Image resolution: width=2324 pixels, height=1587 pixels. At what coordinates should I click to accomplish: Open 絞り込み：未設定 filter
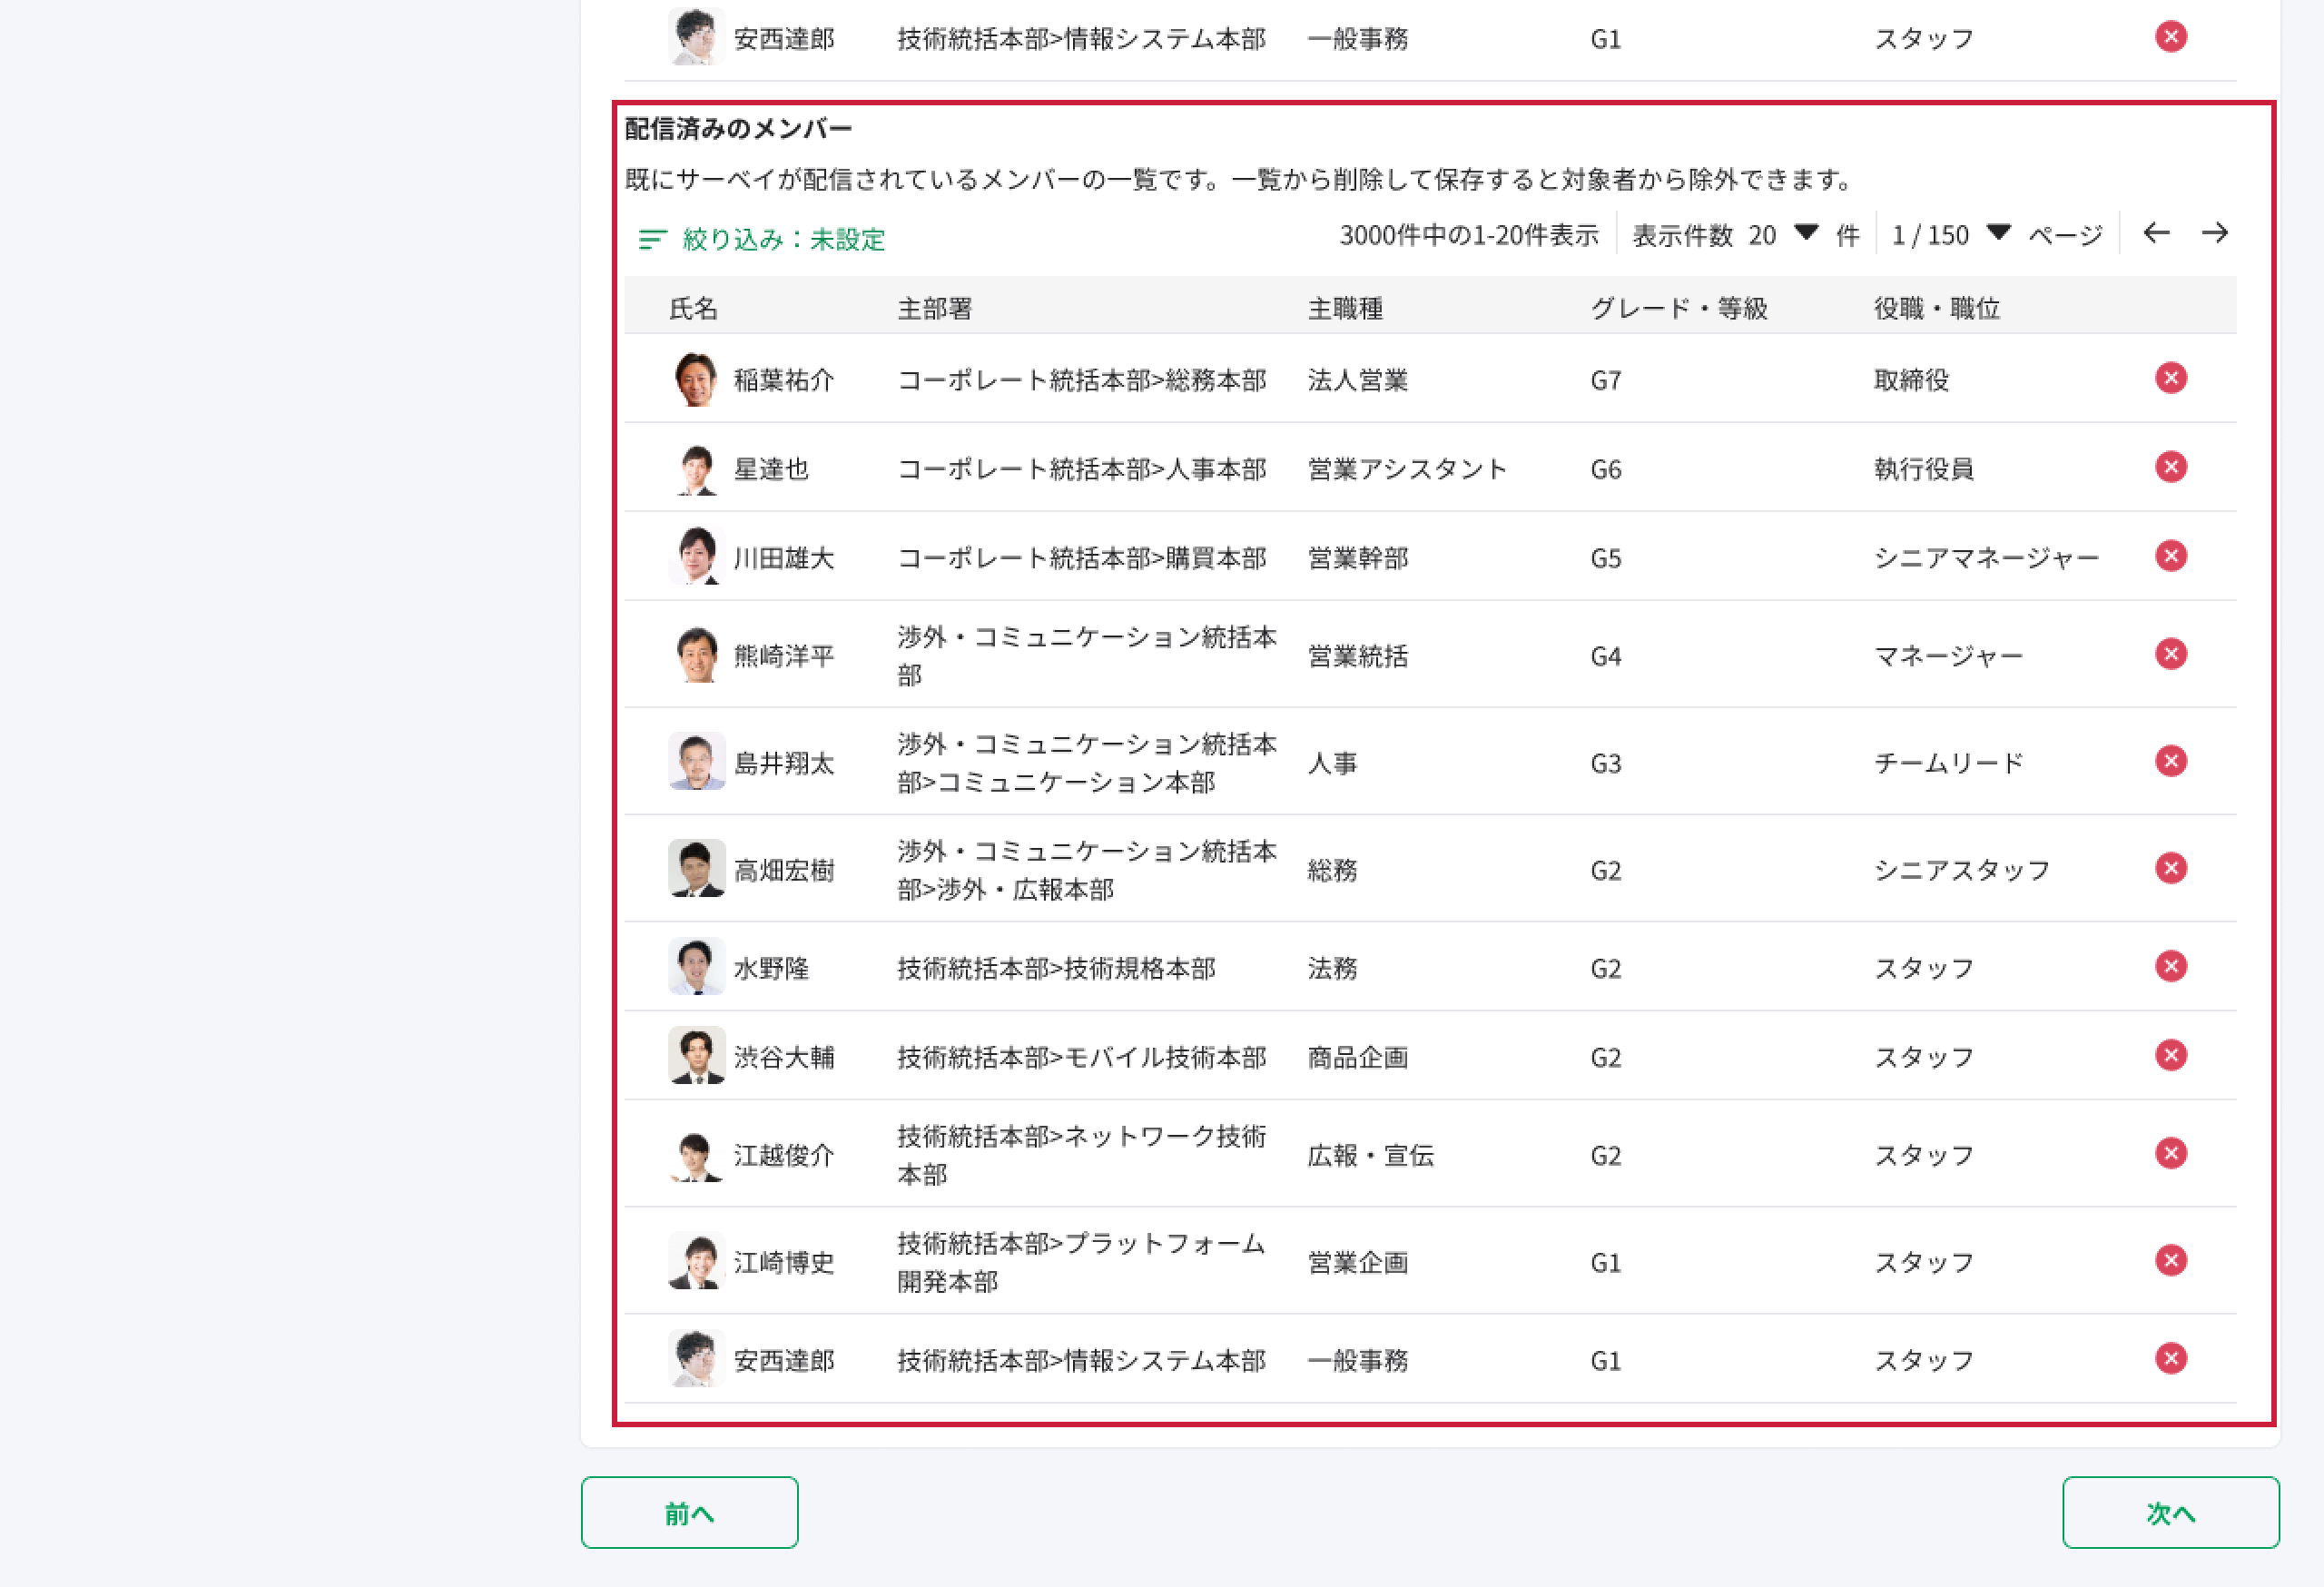point(762,239)
